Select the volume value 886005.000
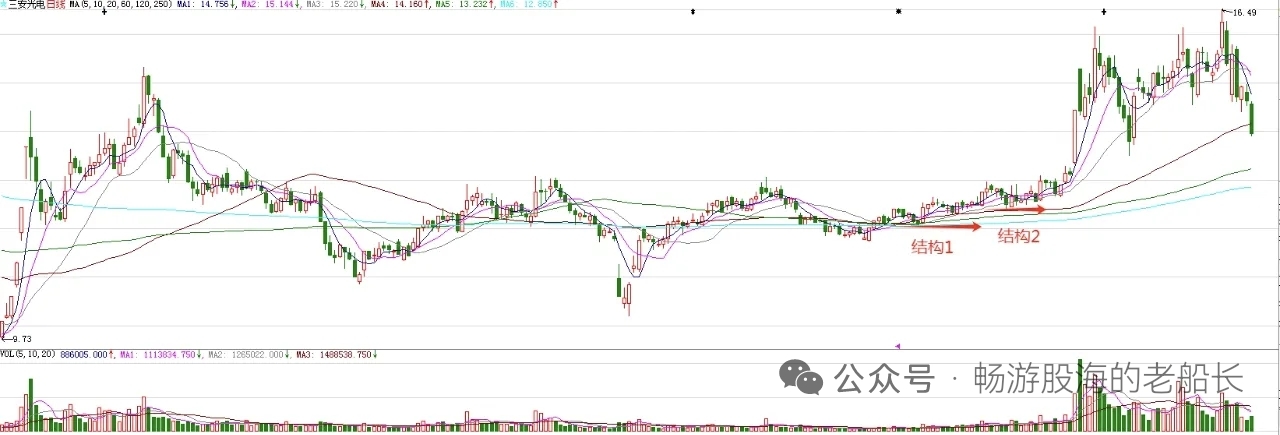Screen dimensions: 1280x435 (86, 354)
